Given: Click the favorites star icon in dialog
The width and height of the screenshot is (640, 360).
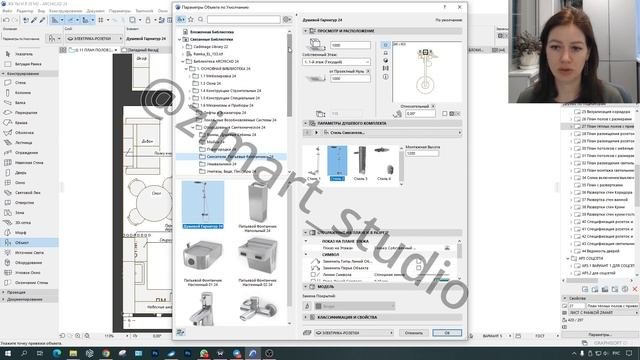Looking at the screenshot, I should click(191, 19).
